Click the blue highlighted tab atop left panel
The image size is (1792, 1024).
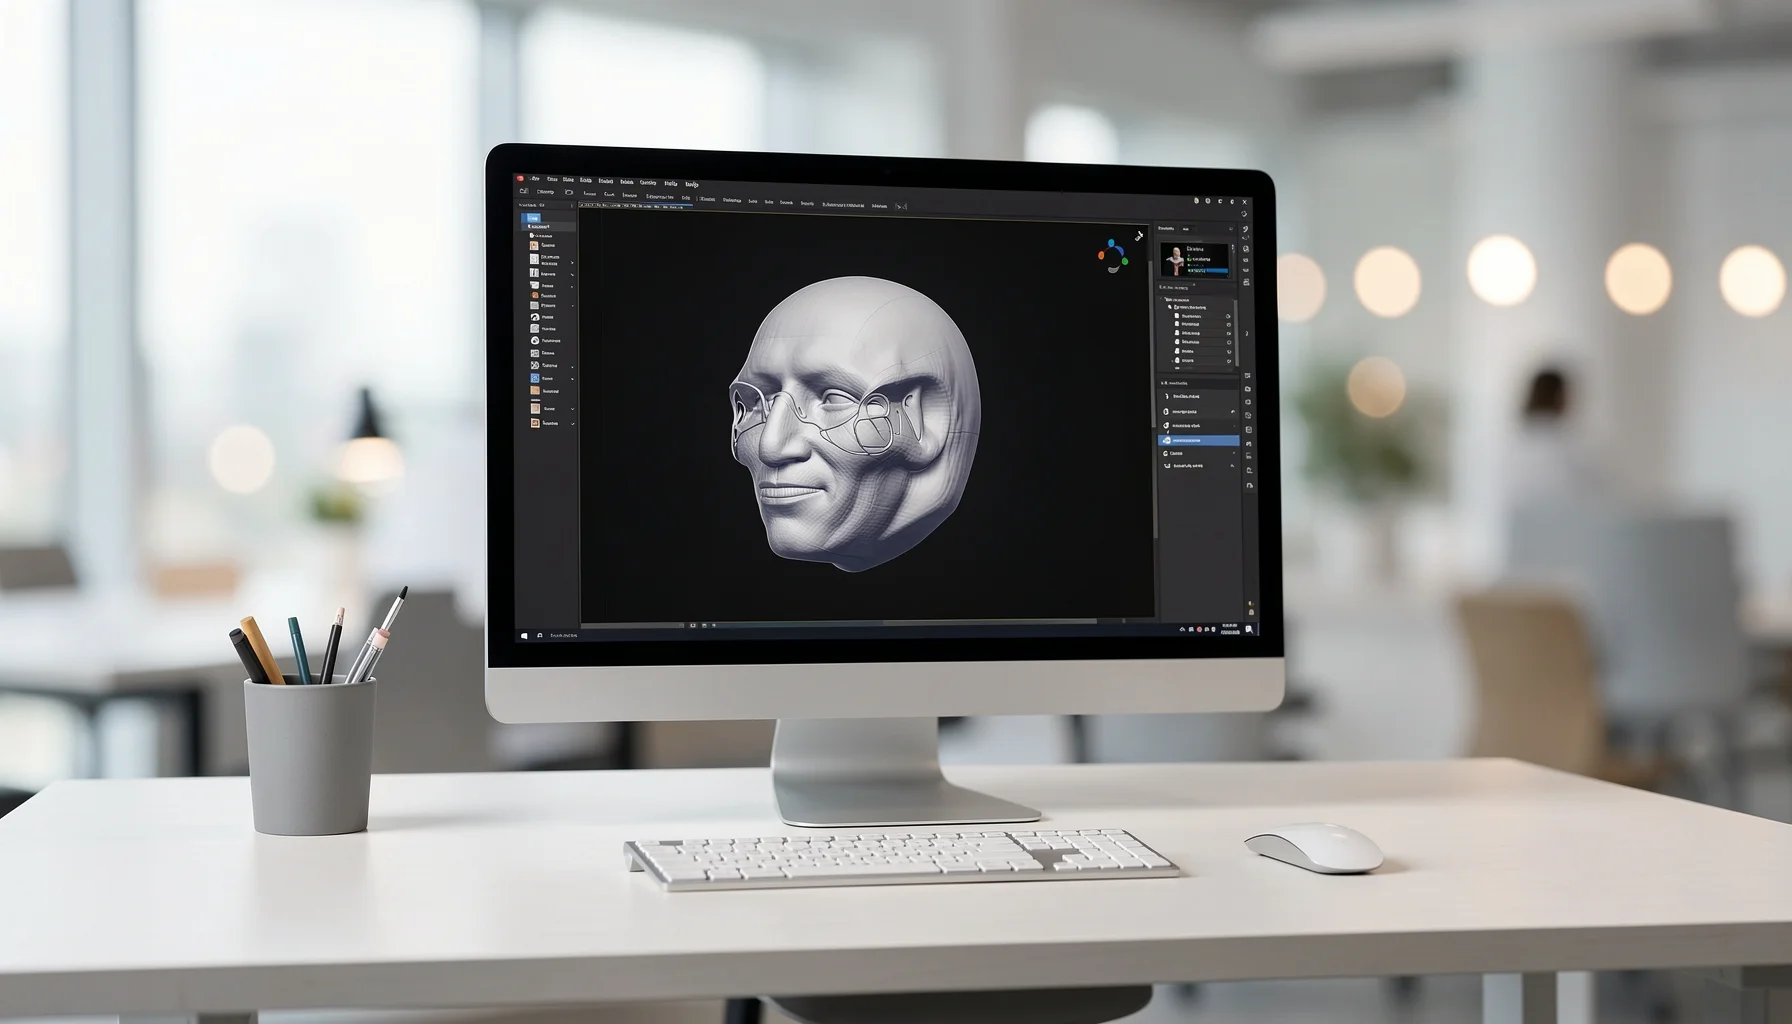pyautogui.click(x=533, y=217)
